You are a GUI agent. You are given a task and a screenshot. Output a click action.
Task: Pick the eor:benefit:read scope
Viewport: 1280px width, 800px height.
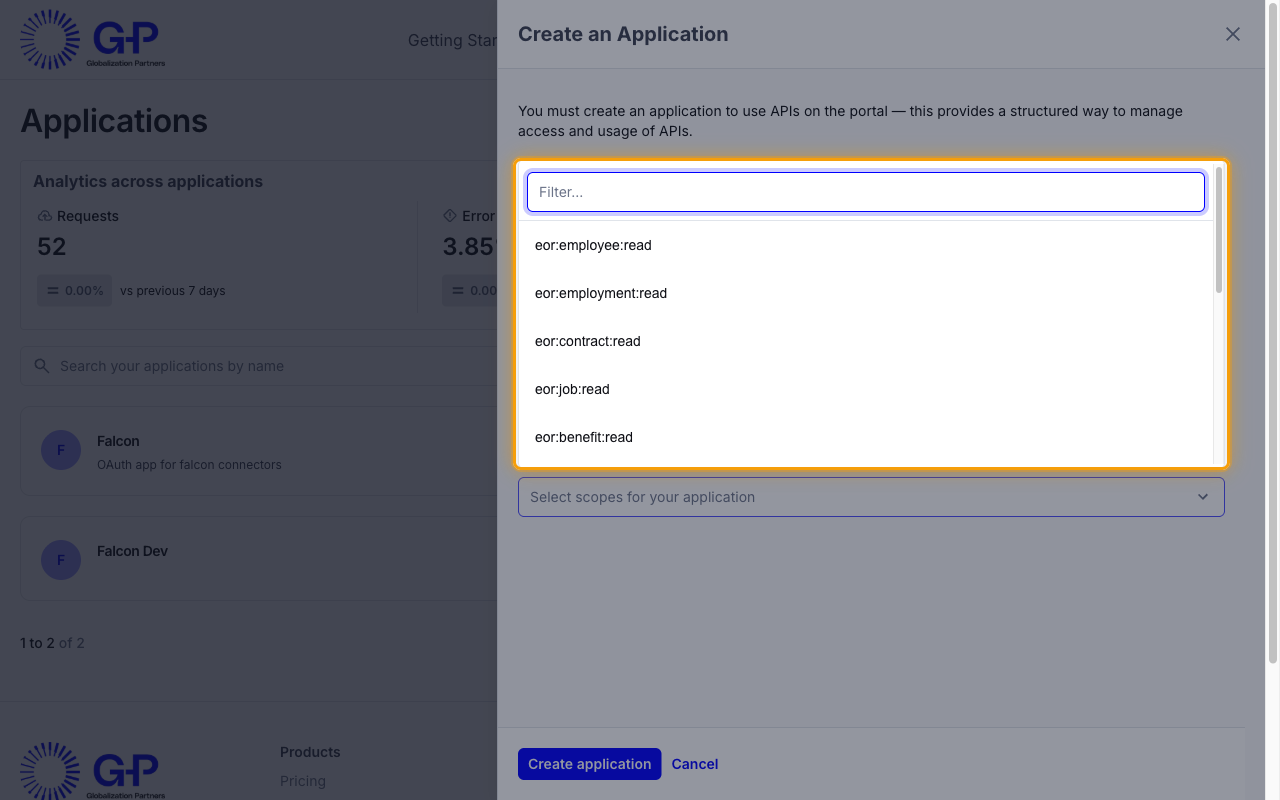point(866,437)
